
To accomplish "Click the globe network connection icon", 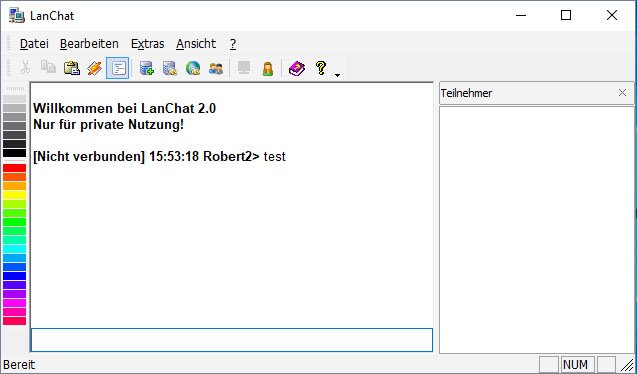I will click(193, 68).
